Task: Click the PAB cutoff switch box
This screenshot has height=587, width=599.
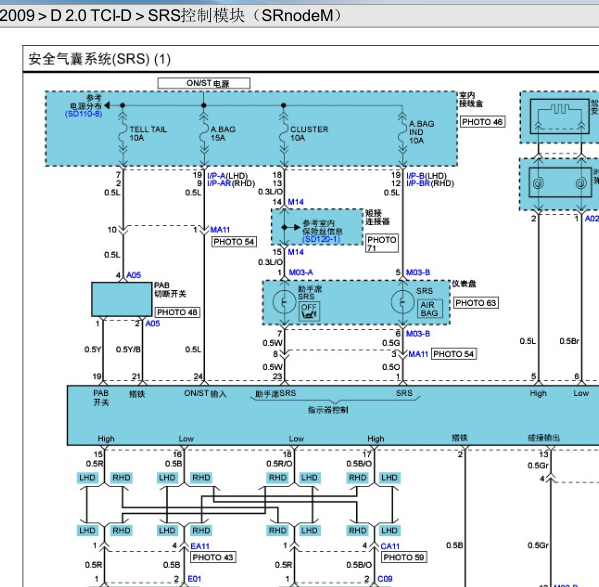Action: [x=122, y=299]
